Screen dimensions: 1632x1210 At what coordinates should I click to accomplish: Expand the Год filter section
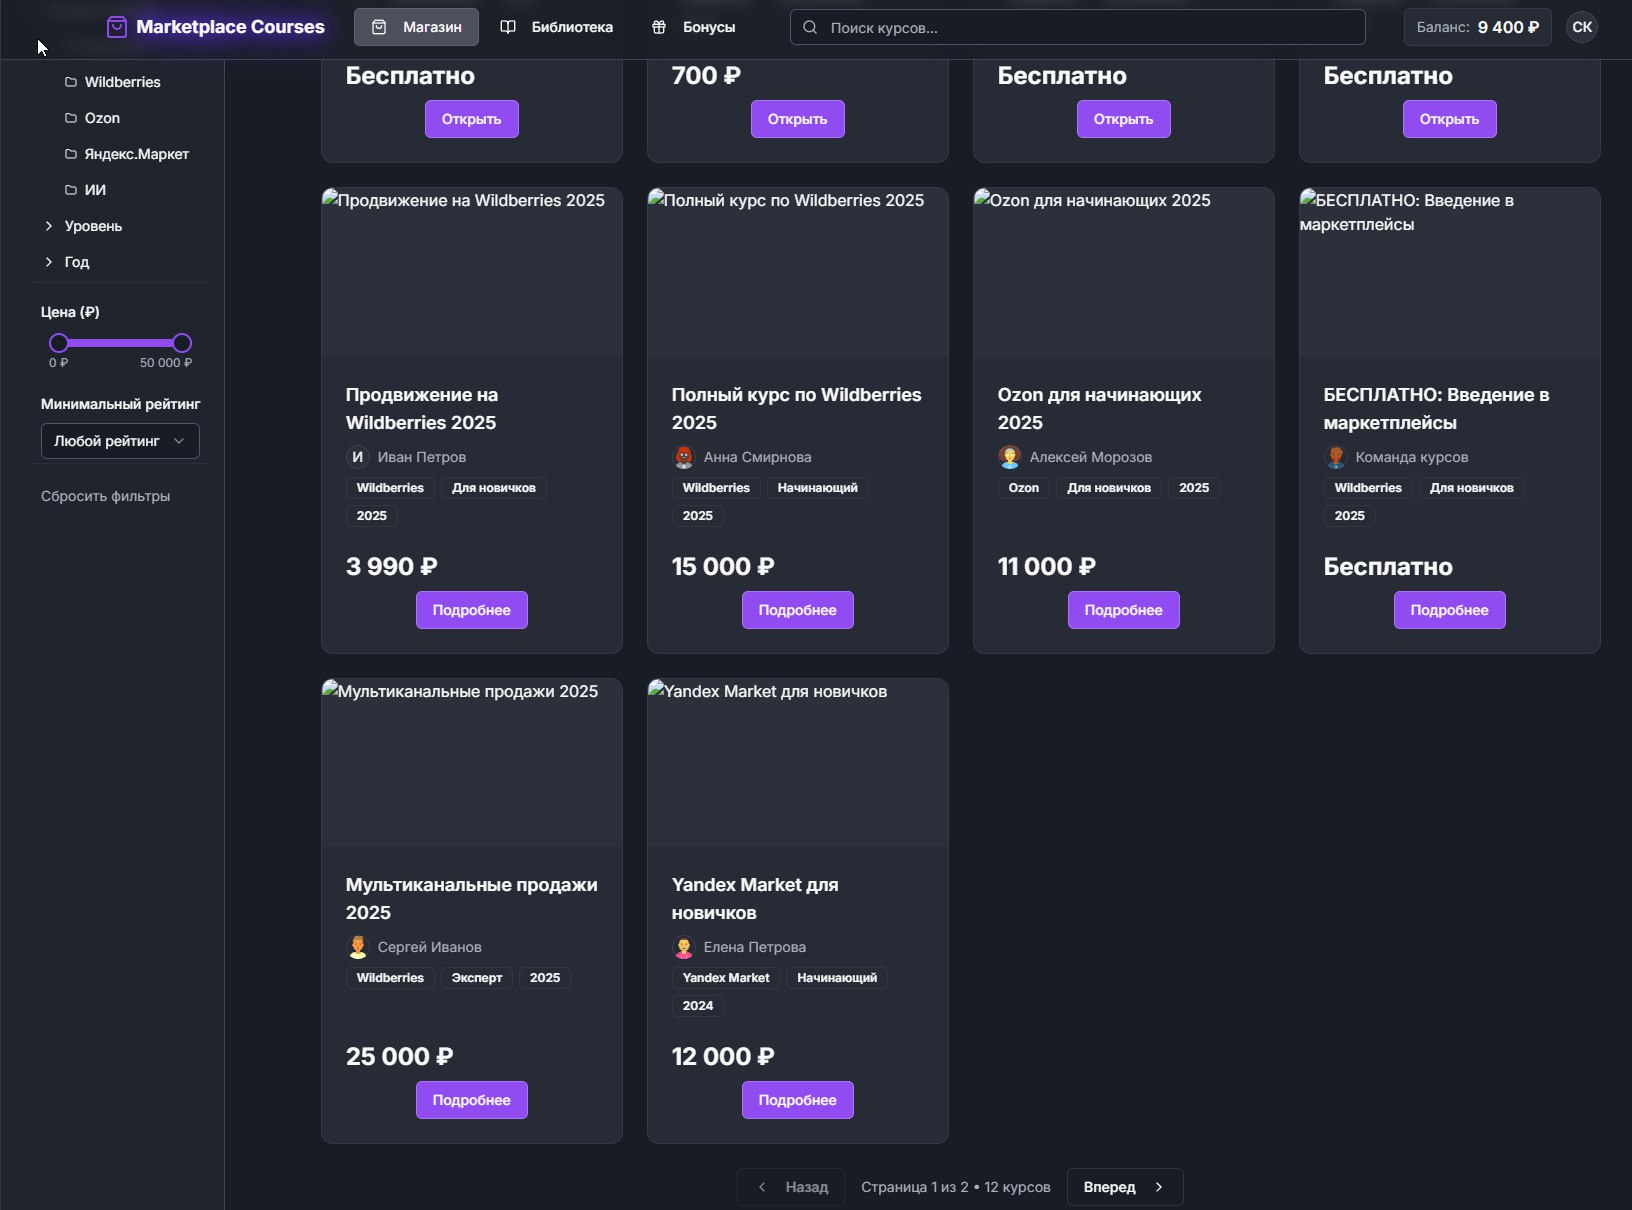[67, 262]
